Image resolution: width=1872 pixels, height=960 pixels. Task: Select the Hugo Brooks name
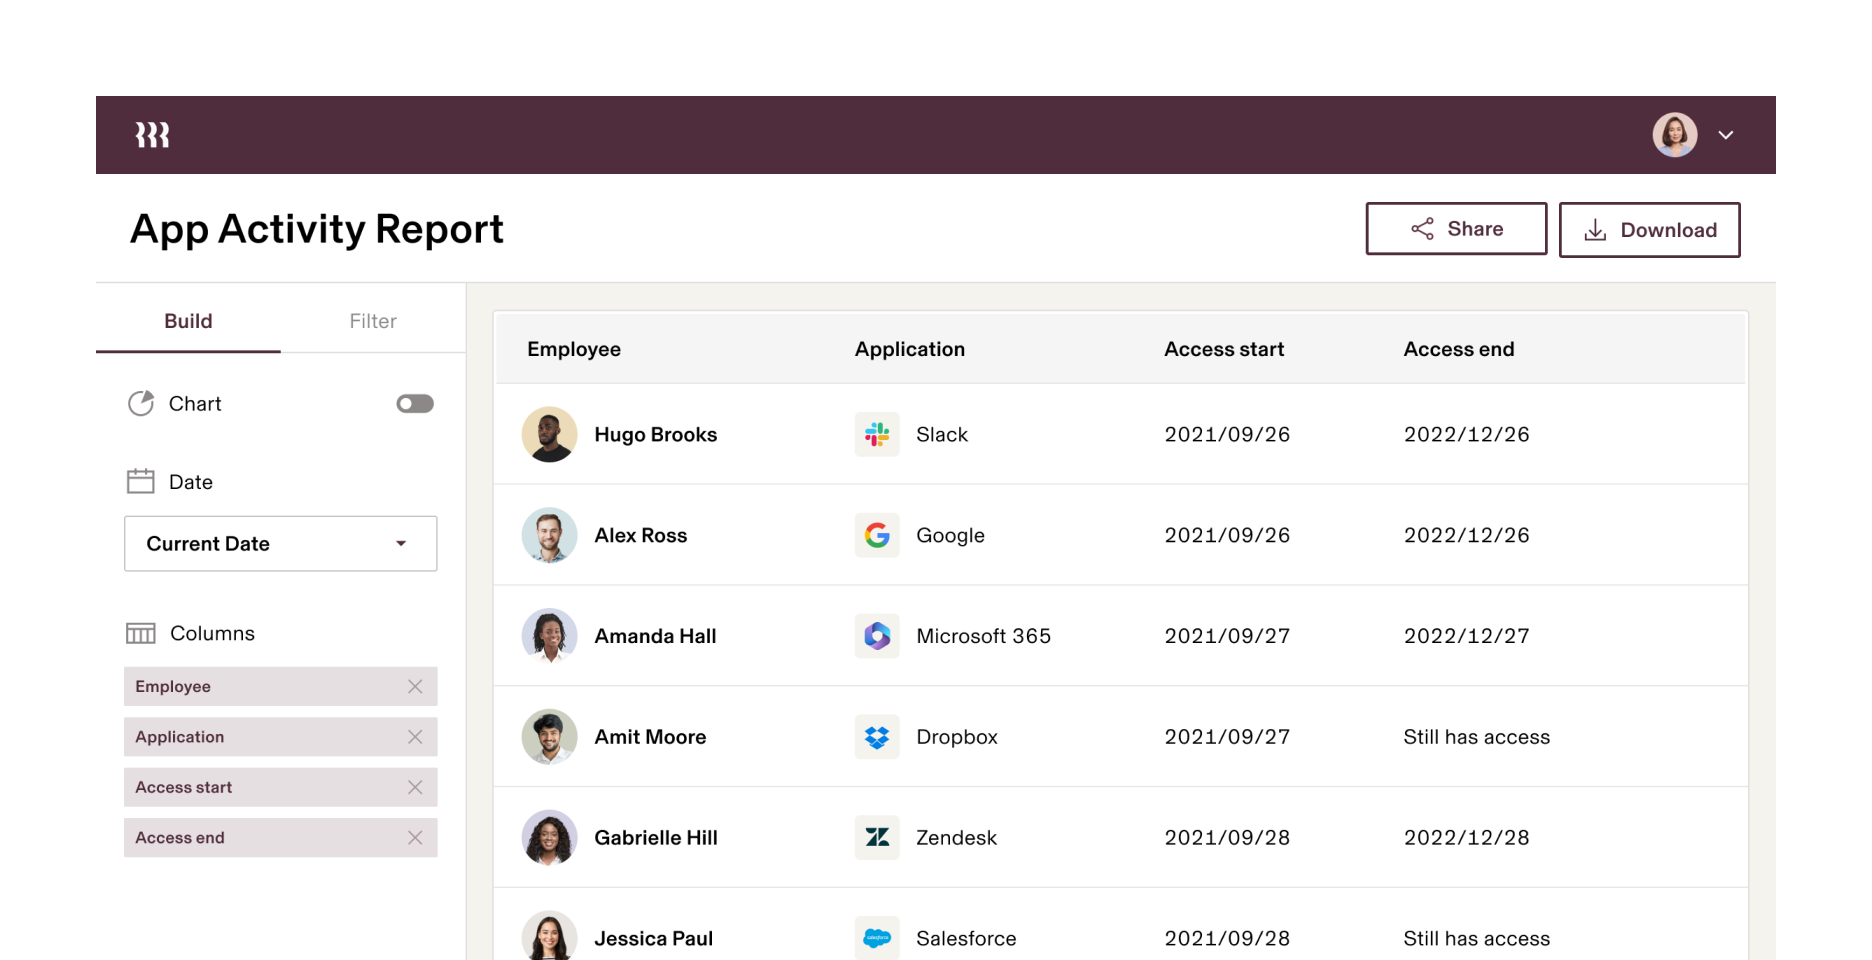pos(656,434)
